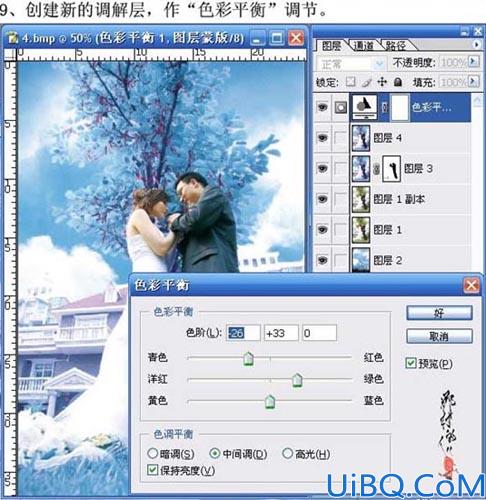
Task: Select the 图层 1 layer name
Action: point(387,230)
